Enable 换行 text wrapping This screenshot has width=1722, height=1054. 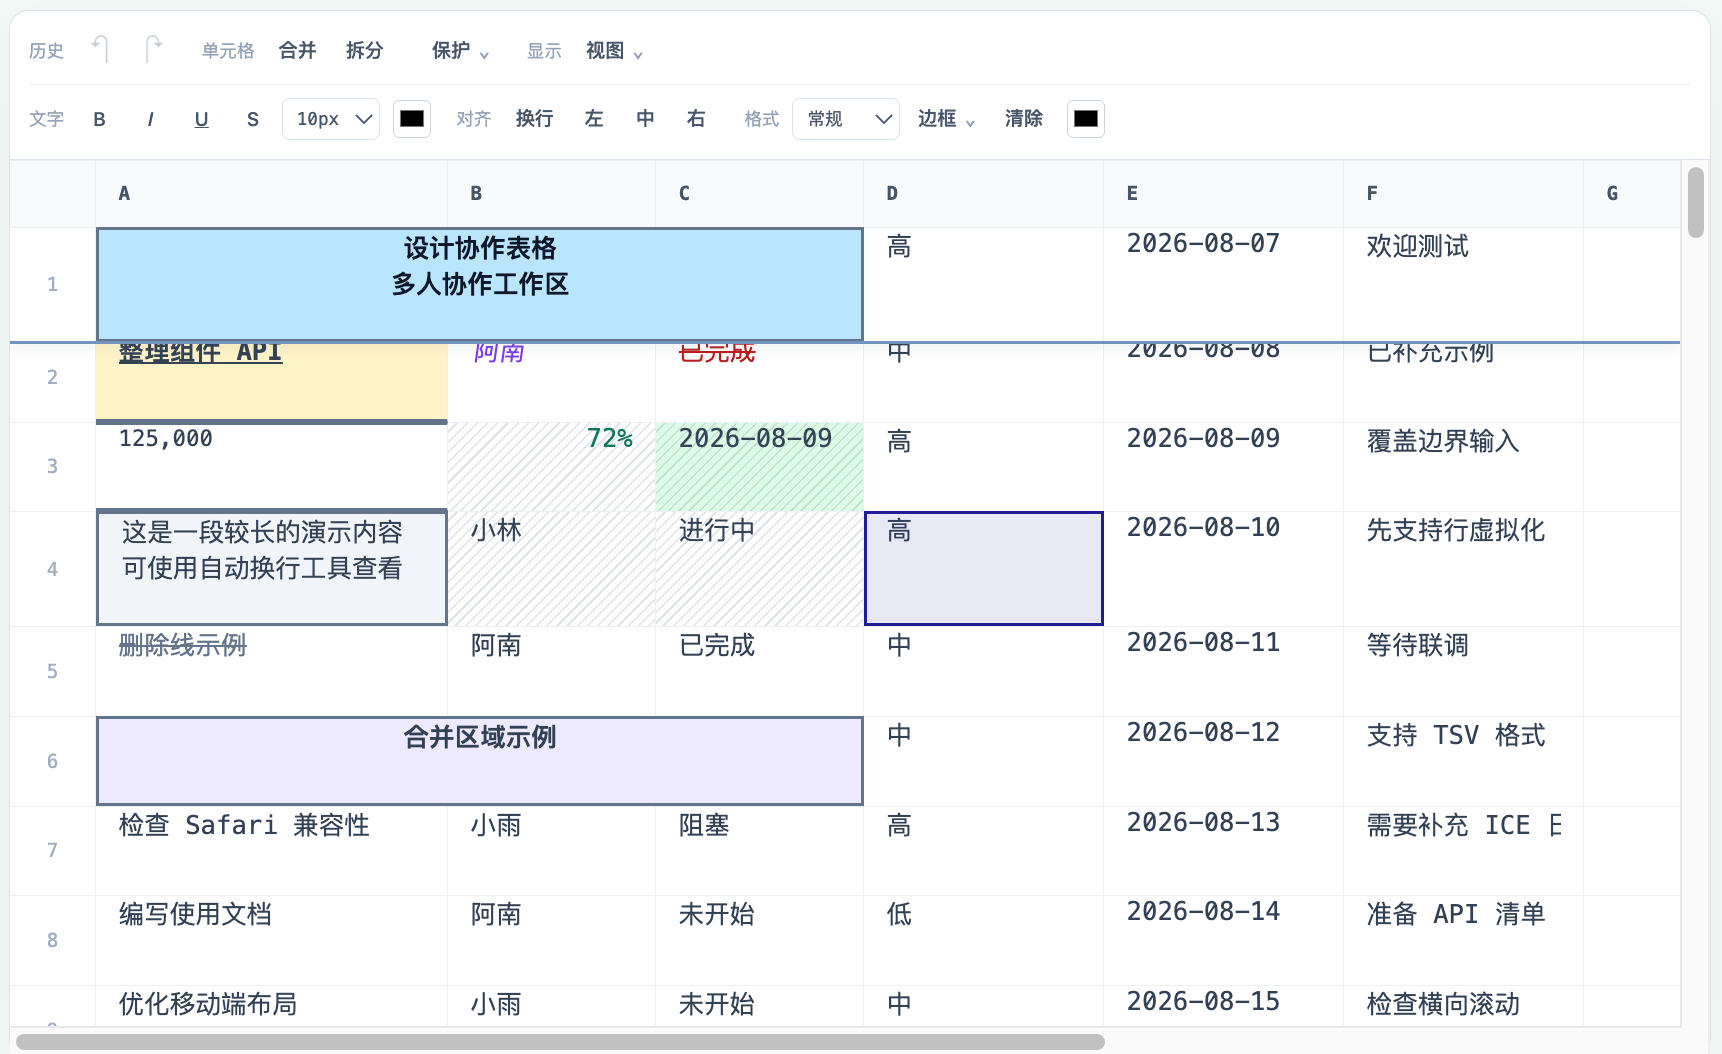click(x=535, y=119)
